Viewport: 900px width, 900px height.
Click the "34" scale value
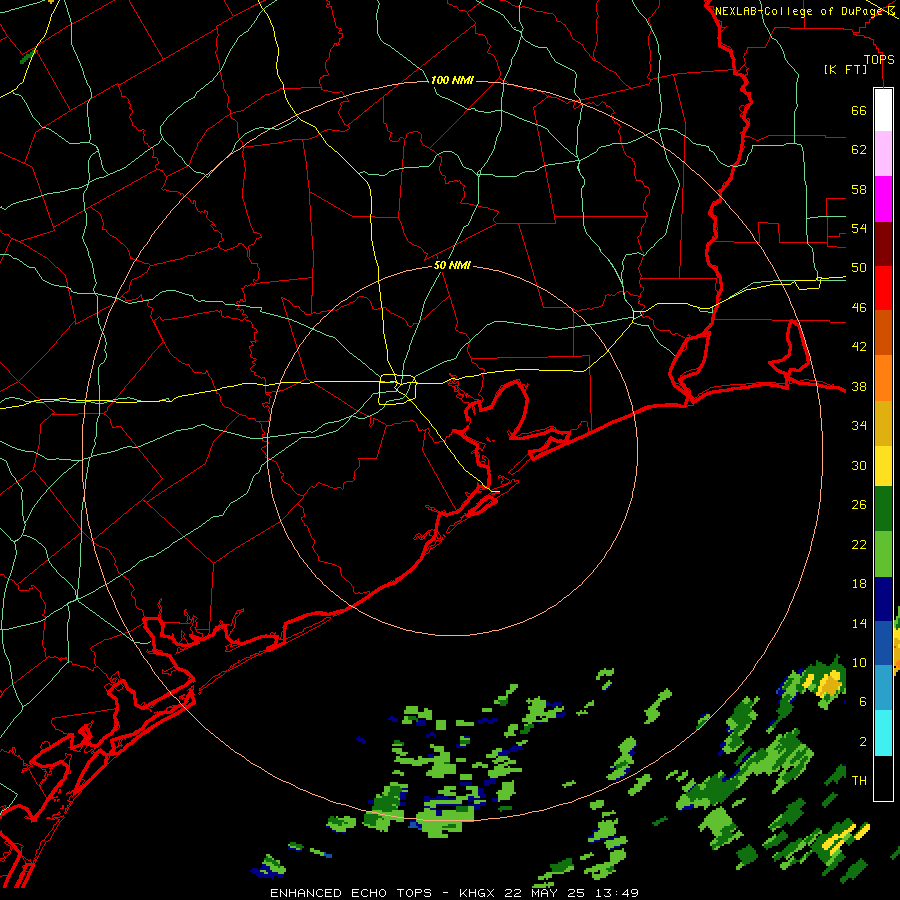click(x=859, y=426)
